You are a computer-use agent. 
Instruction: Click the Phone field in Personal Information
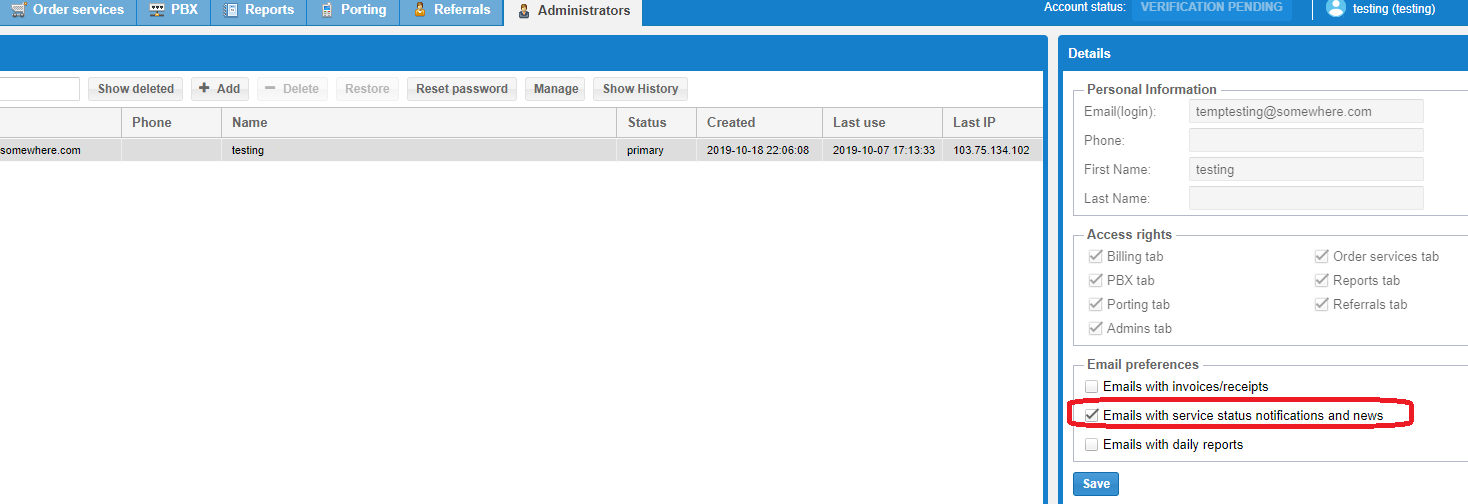pyautogui.click(x=1306, y=140)
